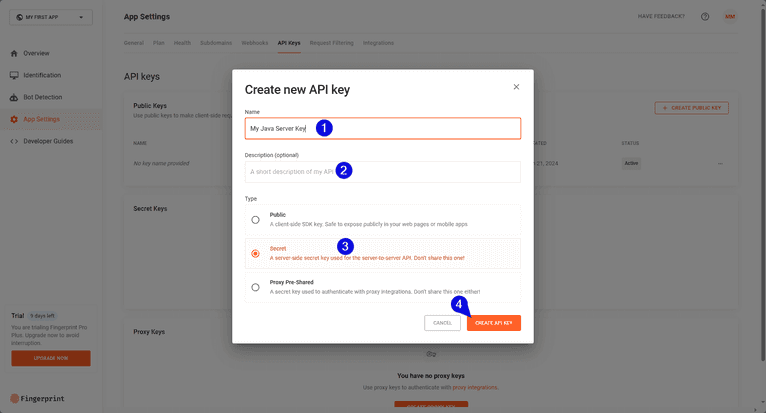
Task: Open the Request Filtering tab
Action: (x=331, y=43)
